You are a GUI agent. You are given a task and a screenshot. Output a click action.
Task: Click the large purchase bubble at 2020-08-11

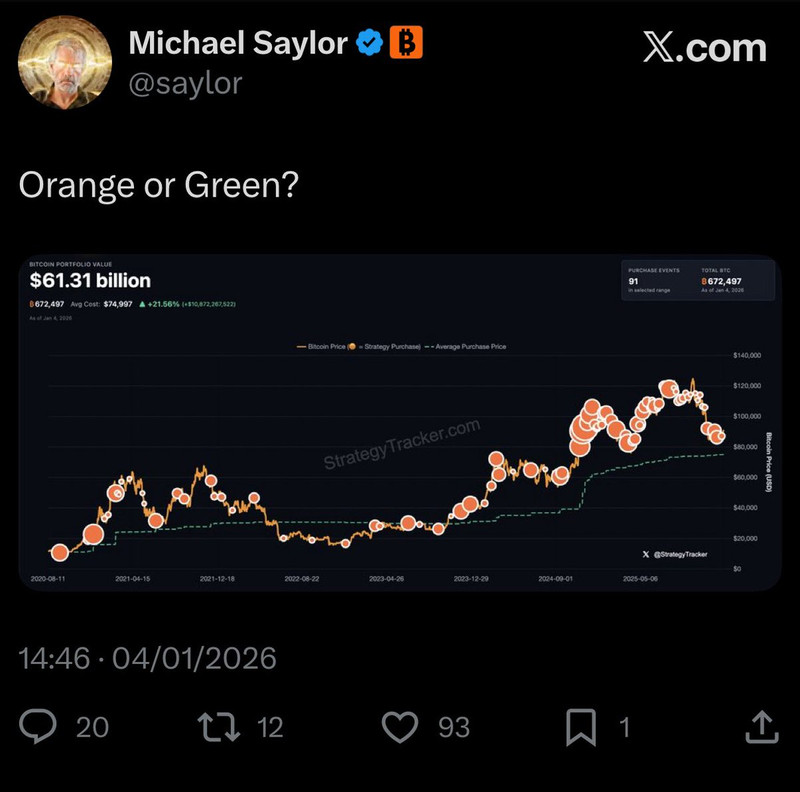(59, 552)
